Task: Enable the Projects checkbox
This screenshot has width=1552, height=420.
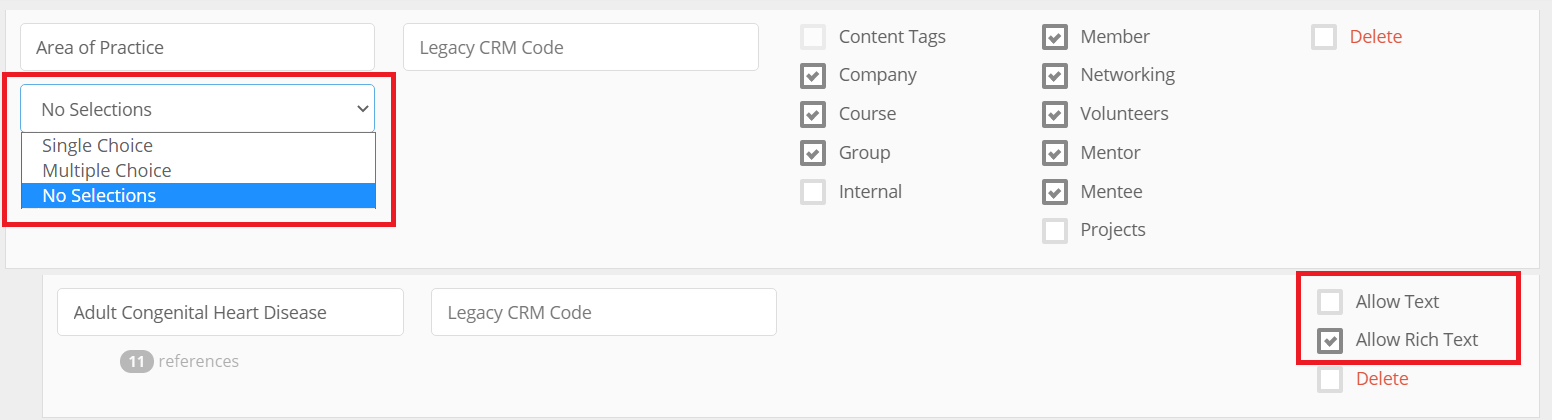Action: [1055, 231]
